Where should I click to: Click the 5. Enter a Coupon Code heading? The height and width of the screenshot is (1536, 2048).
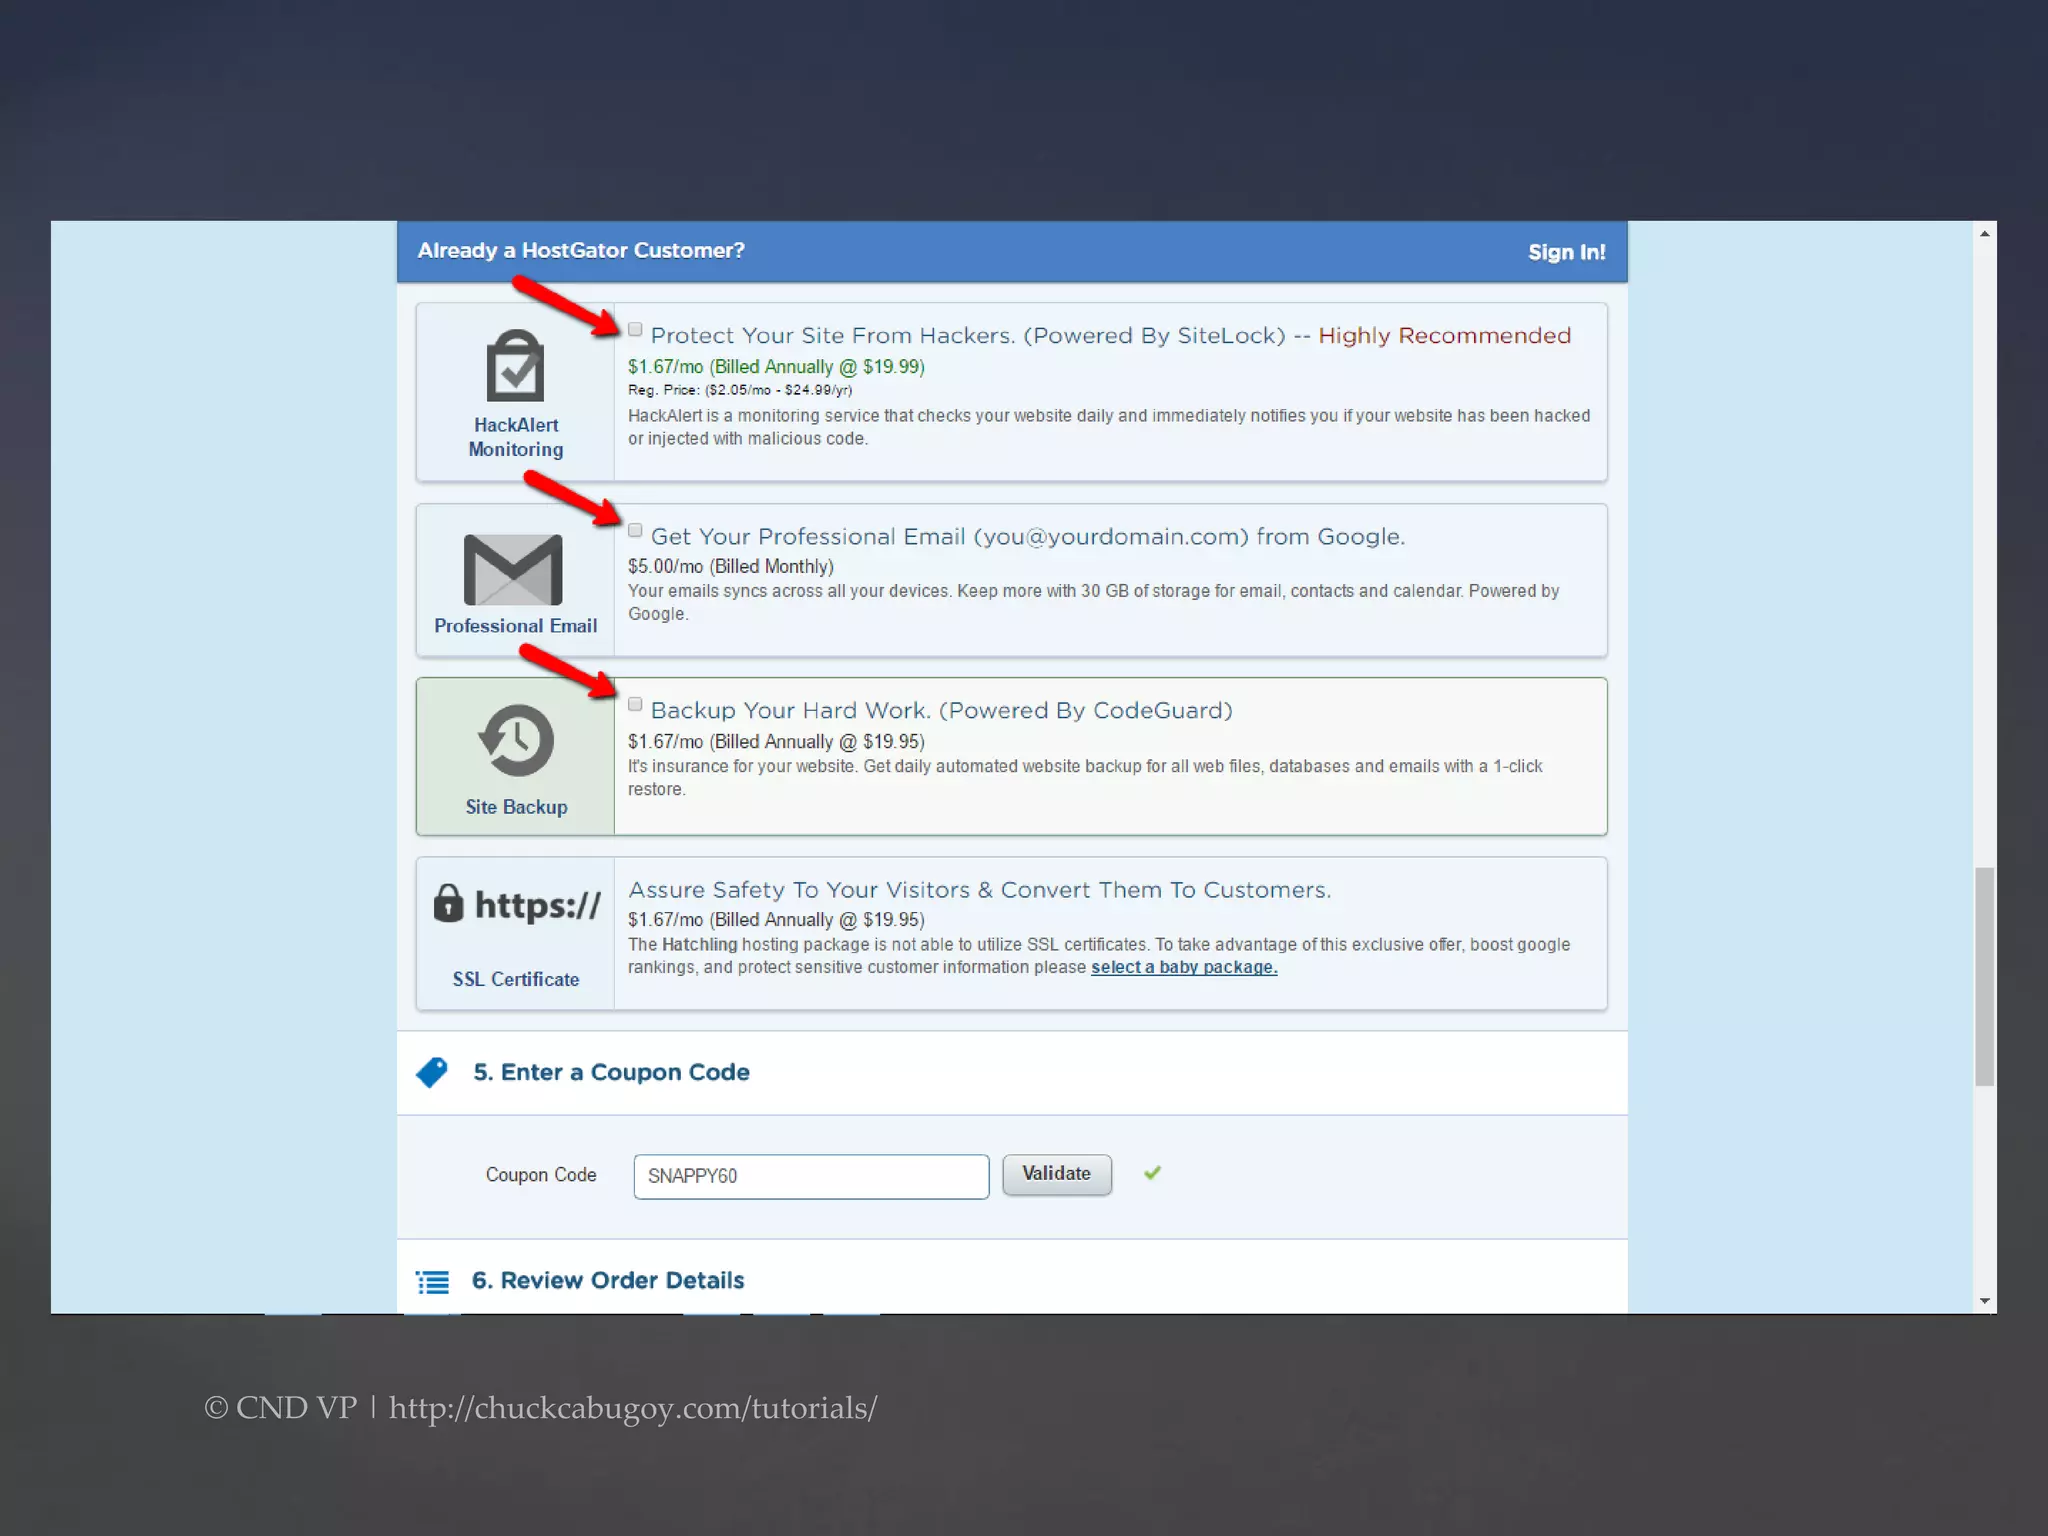point(611,1072)
